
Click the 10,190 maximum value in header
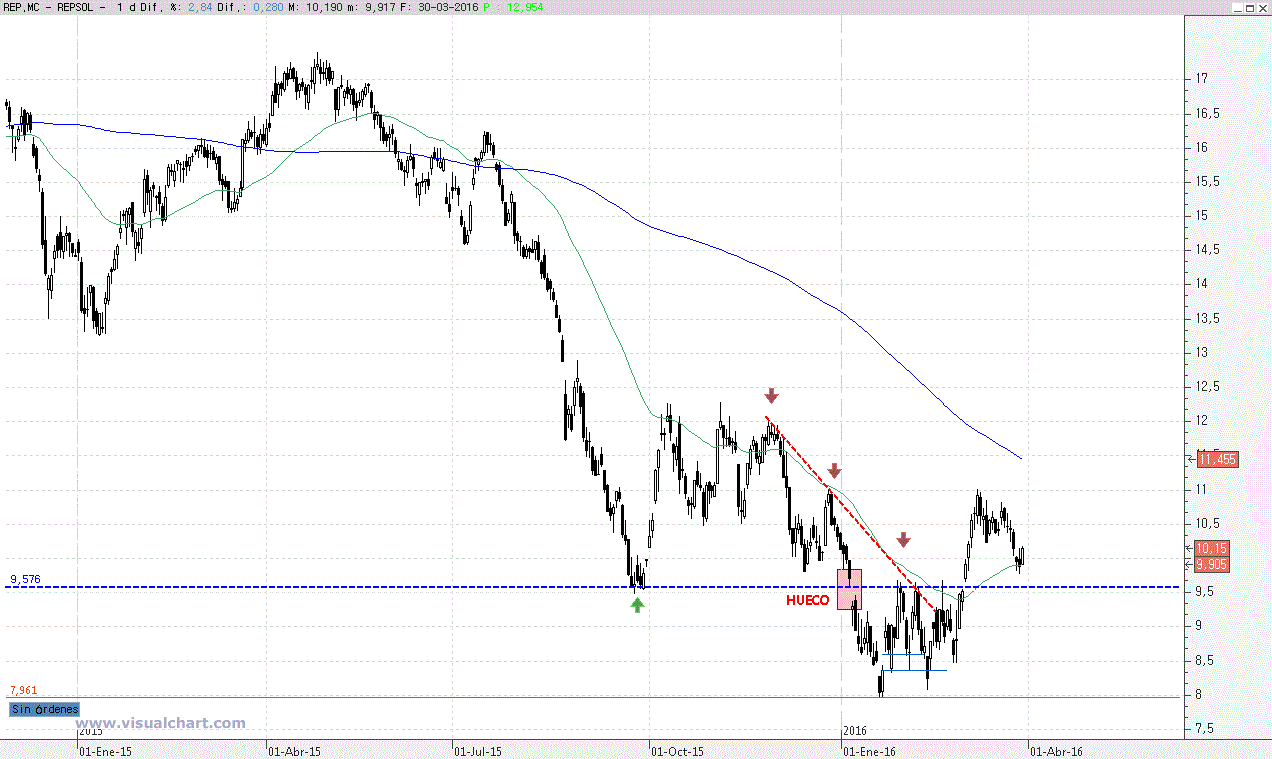324,8
